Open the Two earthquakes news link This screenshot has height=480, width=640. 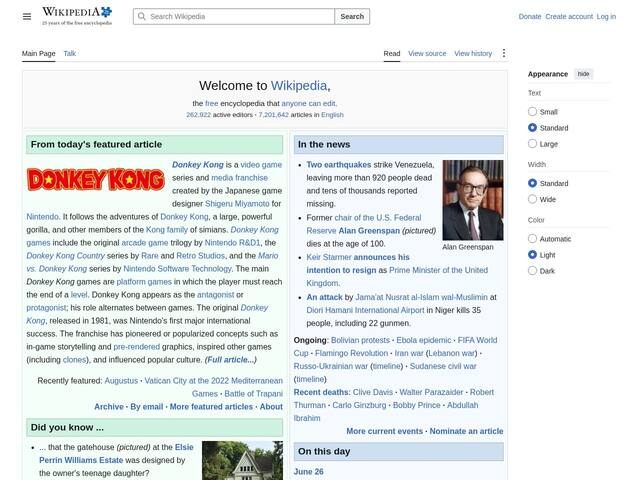click(339, 164)
